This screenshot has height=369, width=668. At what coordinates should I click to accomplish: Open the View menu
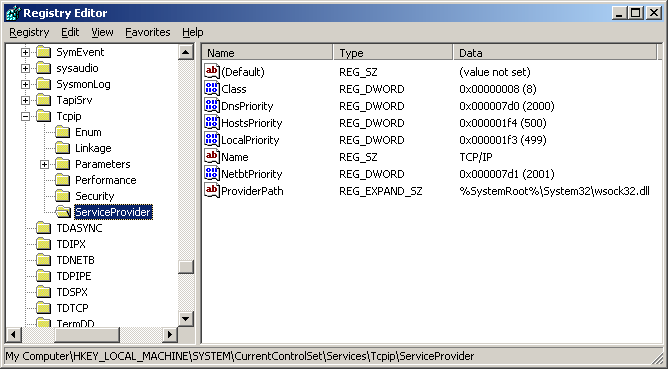click(x=102, y=32)
